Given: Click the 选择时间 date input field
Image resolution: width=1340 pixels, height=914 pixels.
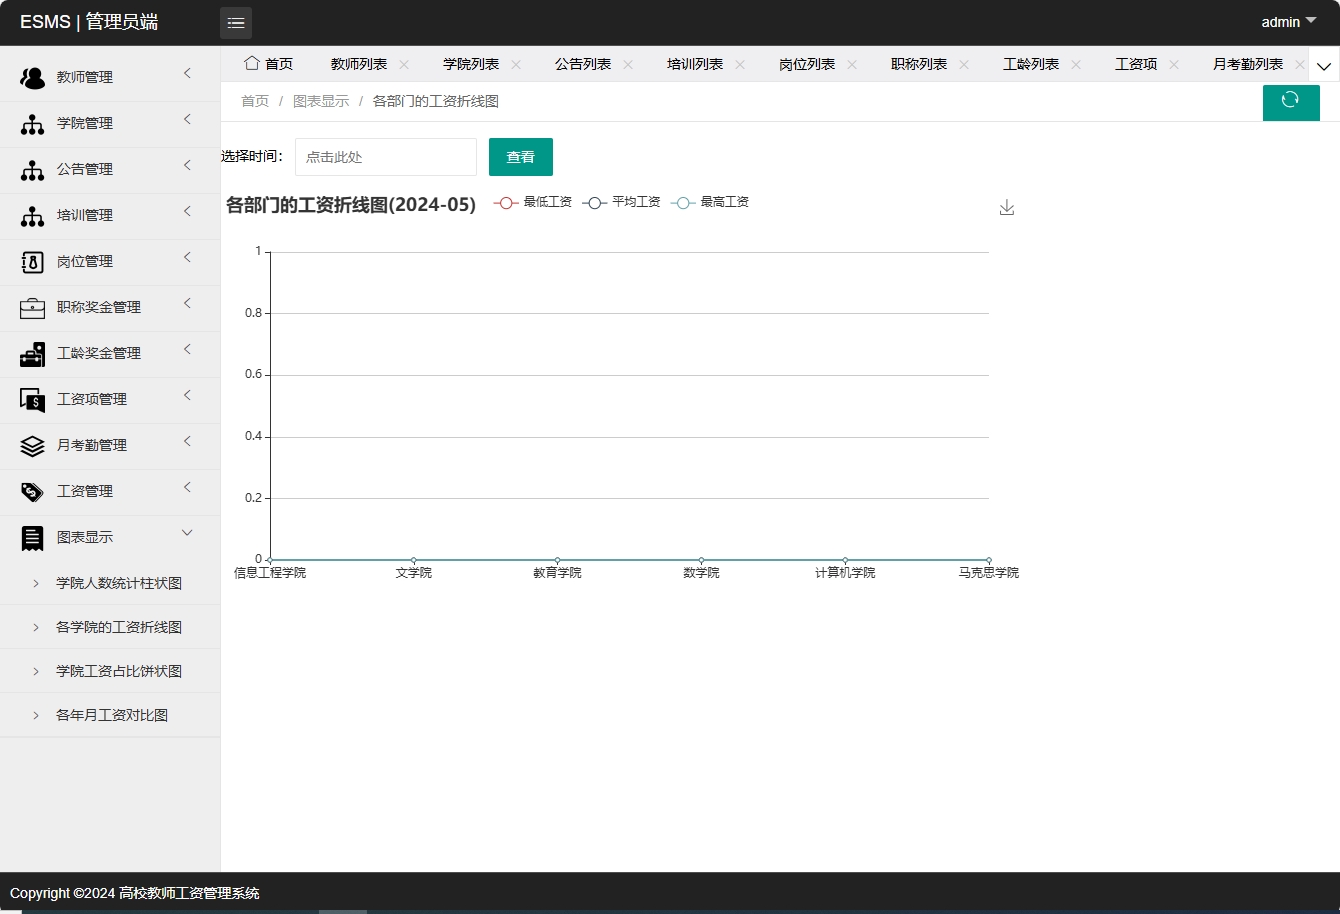Looking at the screenshot, I should tap(385, 157).
